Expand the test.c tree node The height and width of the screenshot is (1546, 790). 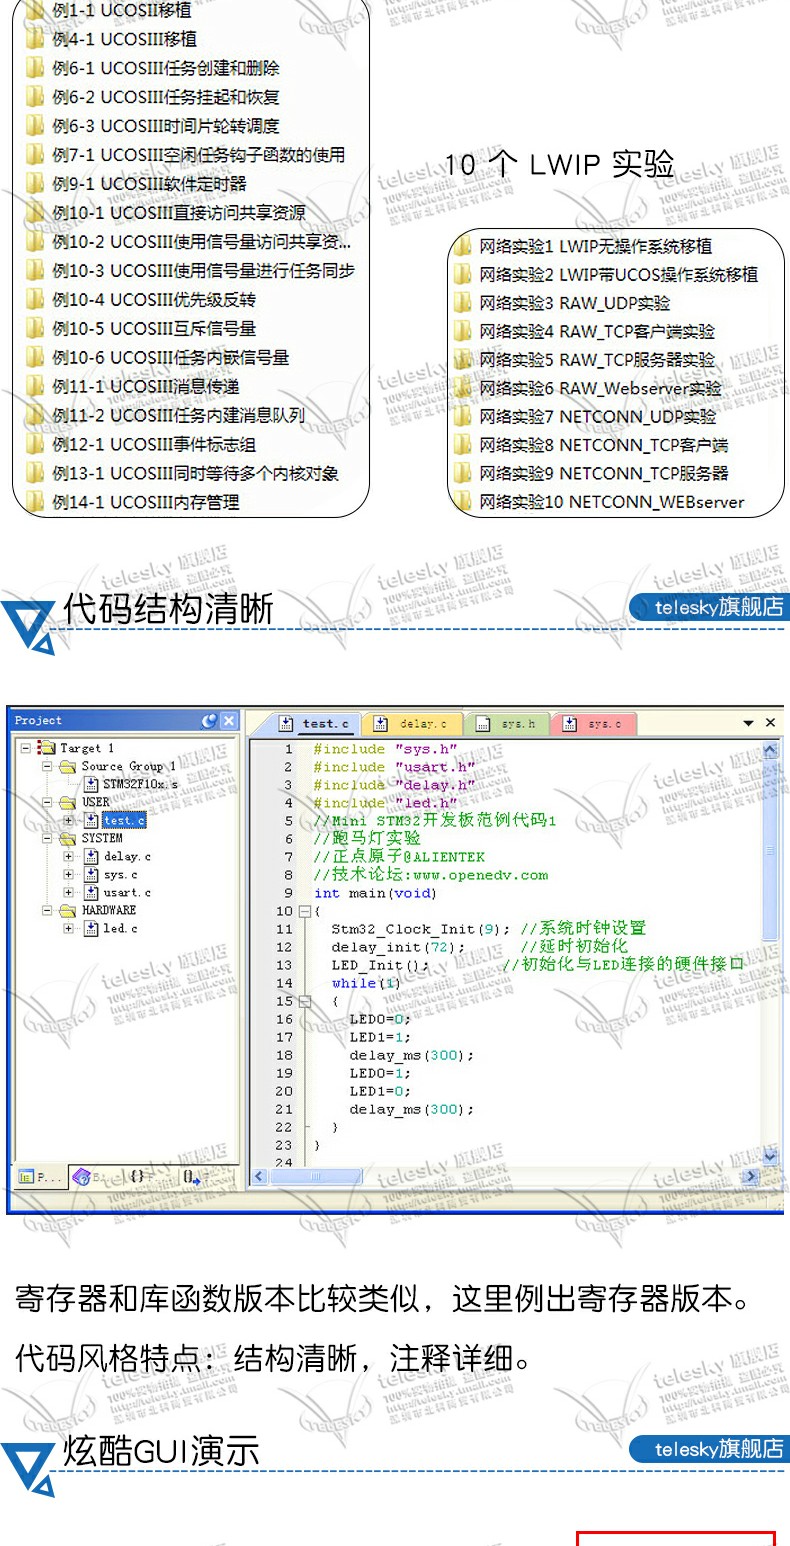point(69,821)
